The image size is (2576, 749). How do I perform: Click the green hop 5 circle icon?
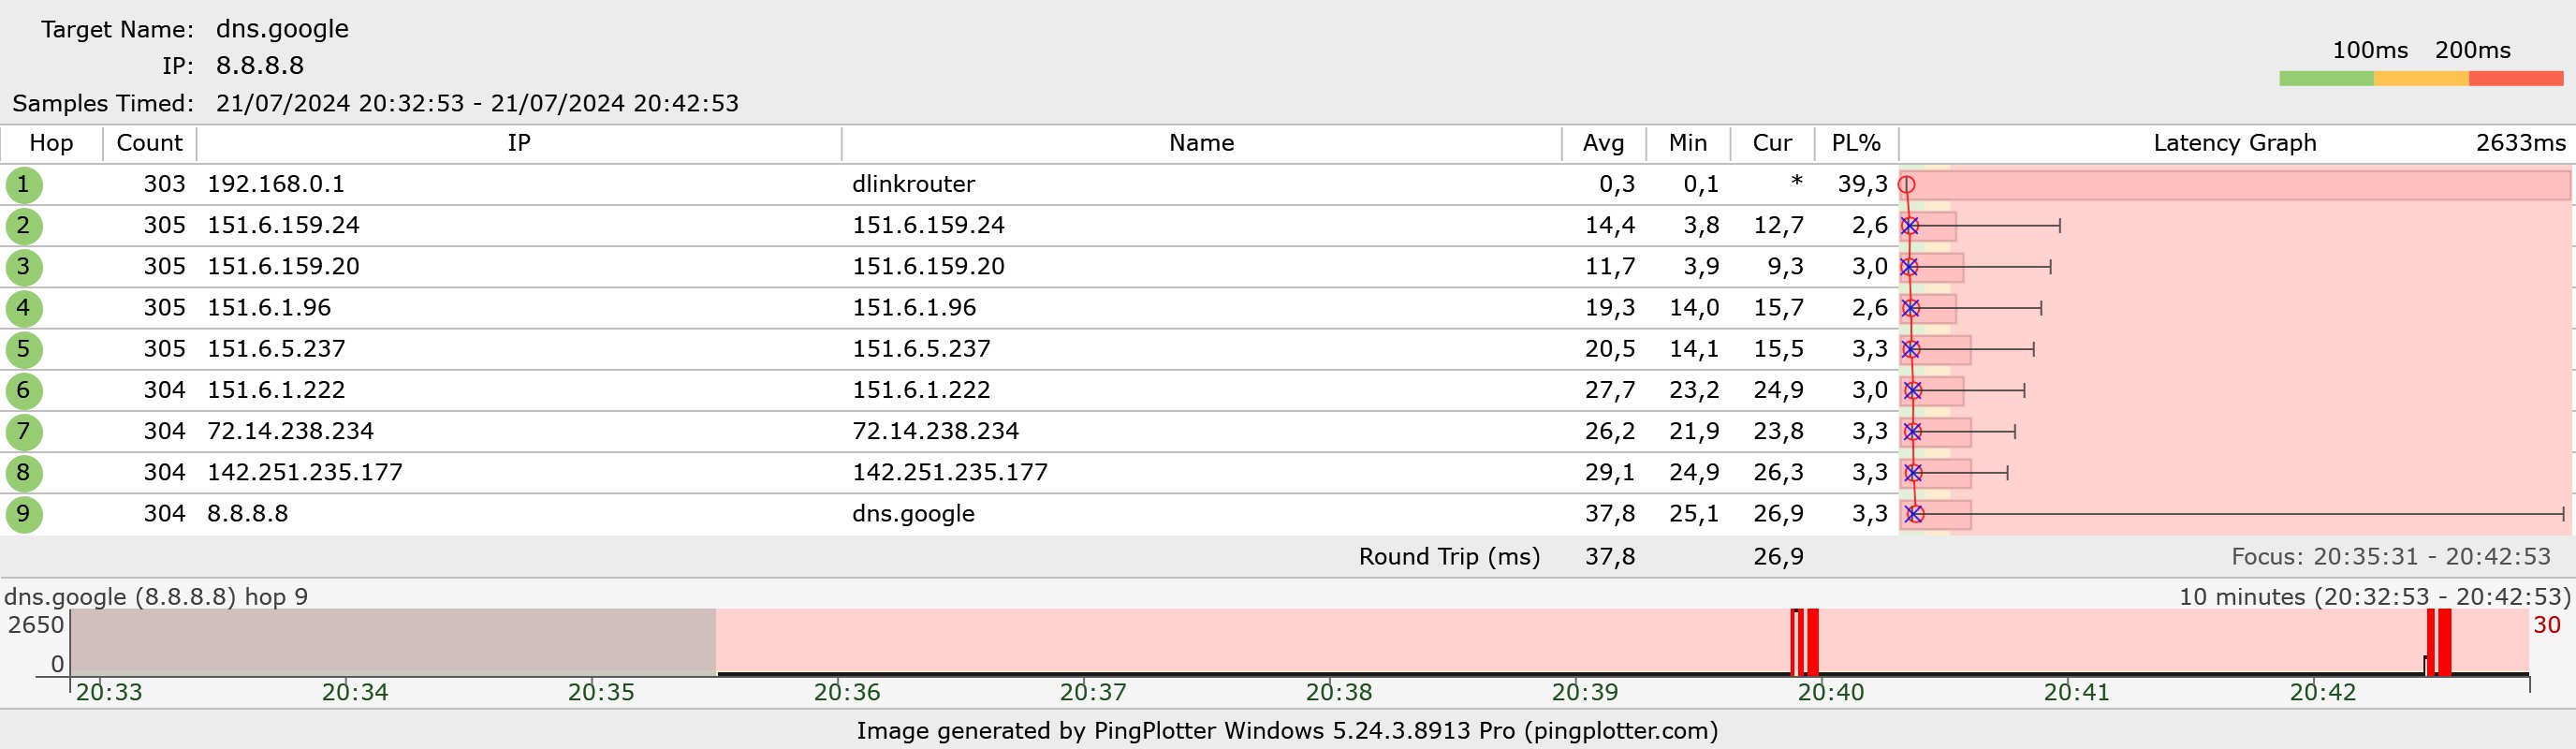tap(24, 350)
